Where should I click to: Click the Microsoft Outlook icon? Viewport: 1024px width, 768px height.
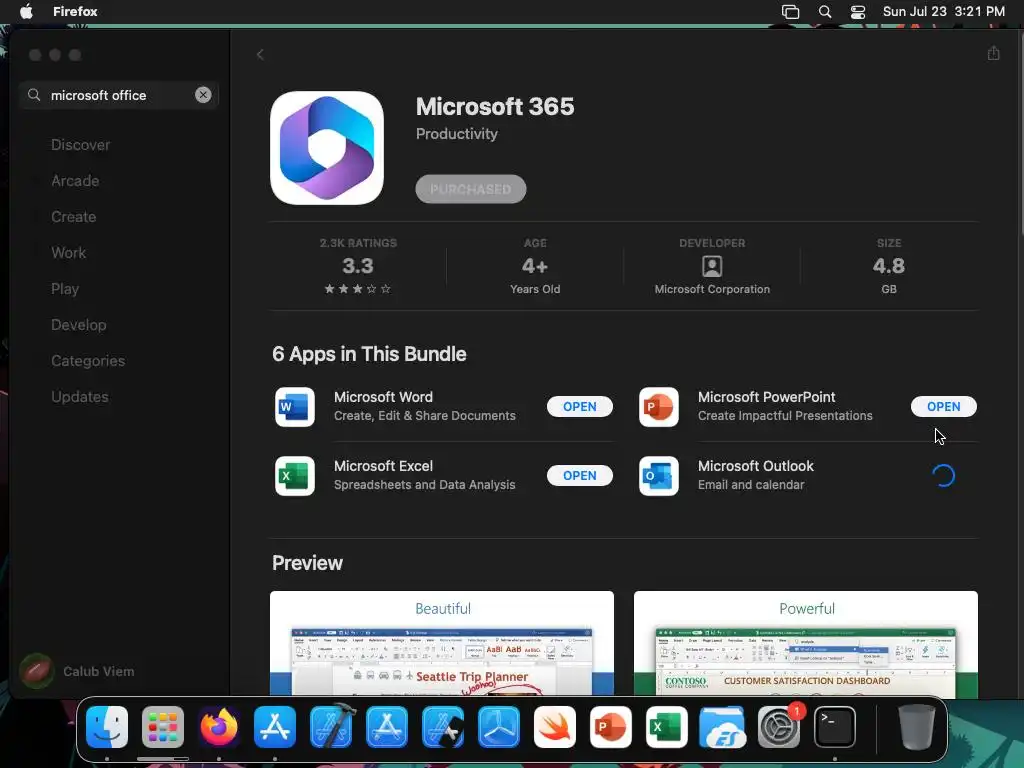pos(658,476)
